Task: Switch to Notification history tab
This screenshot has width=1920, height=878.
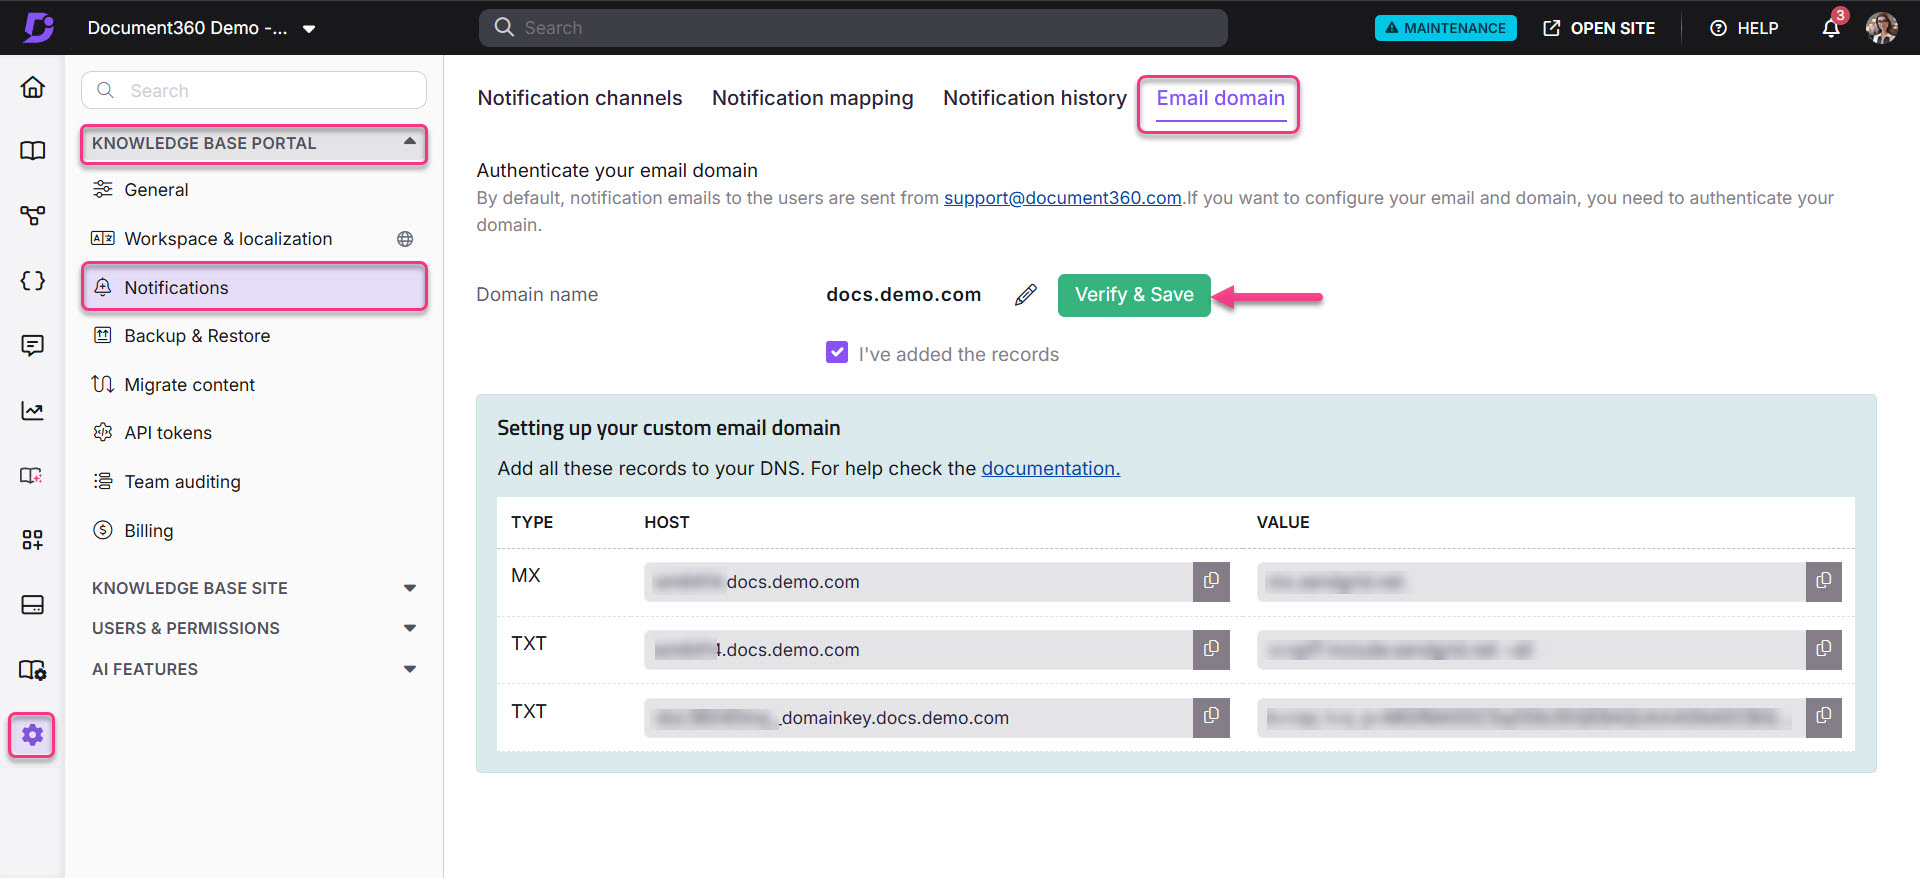Action: (x=1035, y=98)
